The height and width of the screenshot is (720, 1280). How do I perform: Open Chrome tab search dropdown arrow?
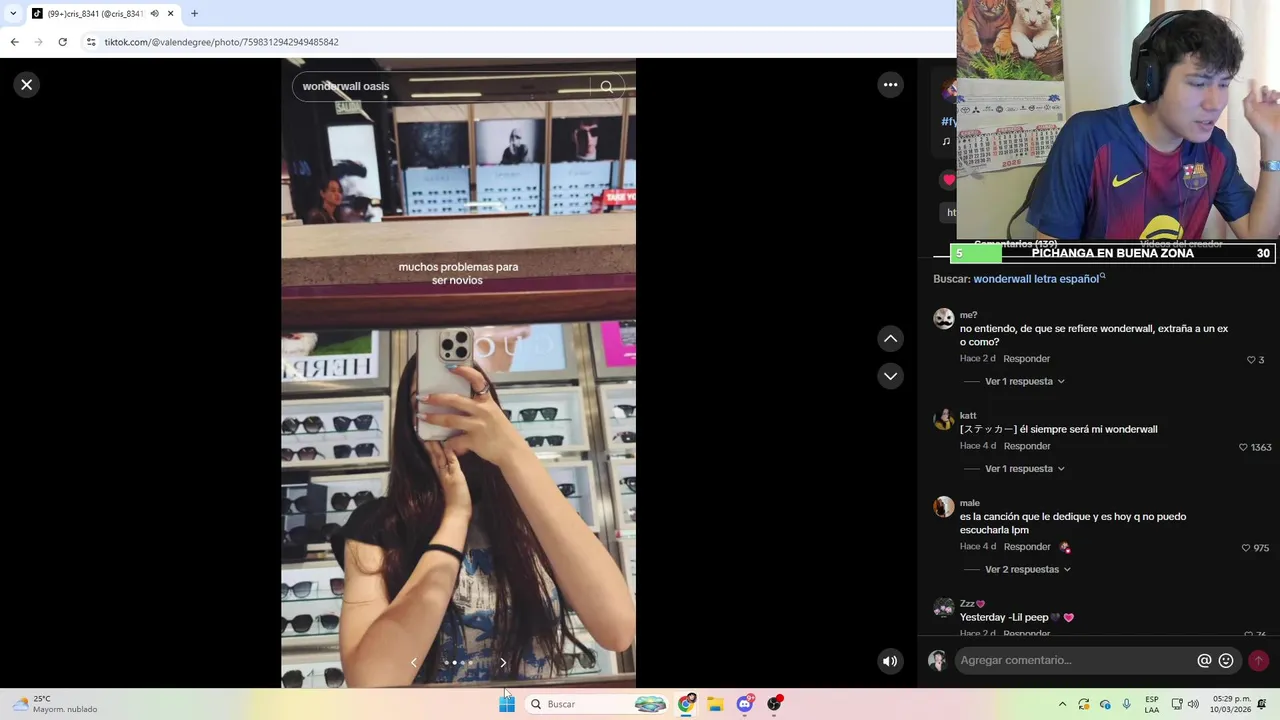tap(13, 13)
